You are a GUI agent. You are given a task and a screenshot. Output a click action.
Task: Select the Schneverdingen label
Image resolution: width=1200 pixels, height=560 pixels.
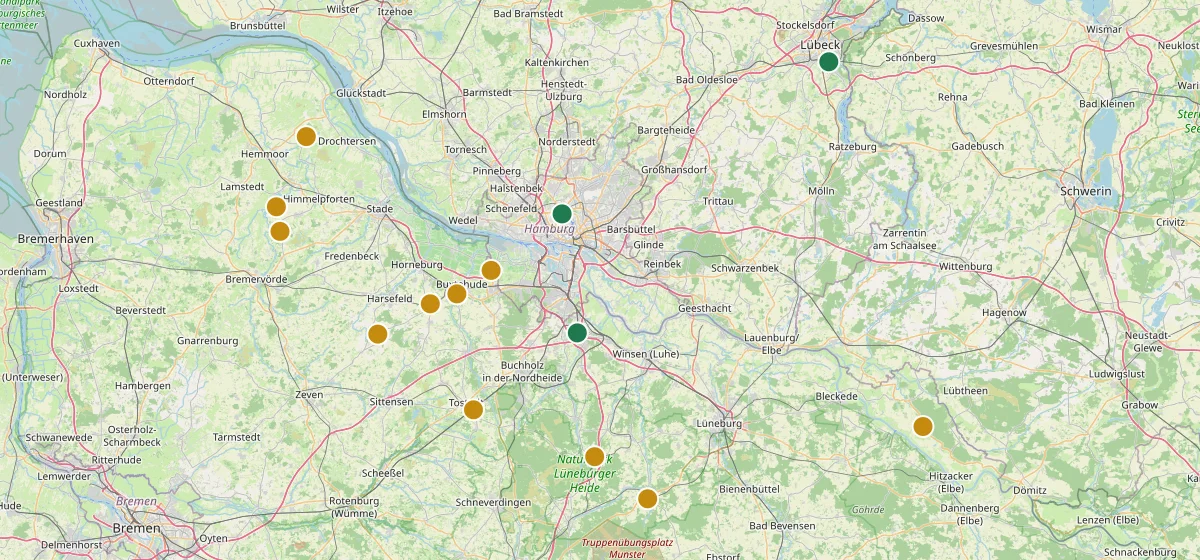tap(492, 501)
